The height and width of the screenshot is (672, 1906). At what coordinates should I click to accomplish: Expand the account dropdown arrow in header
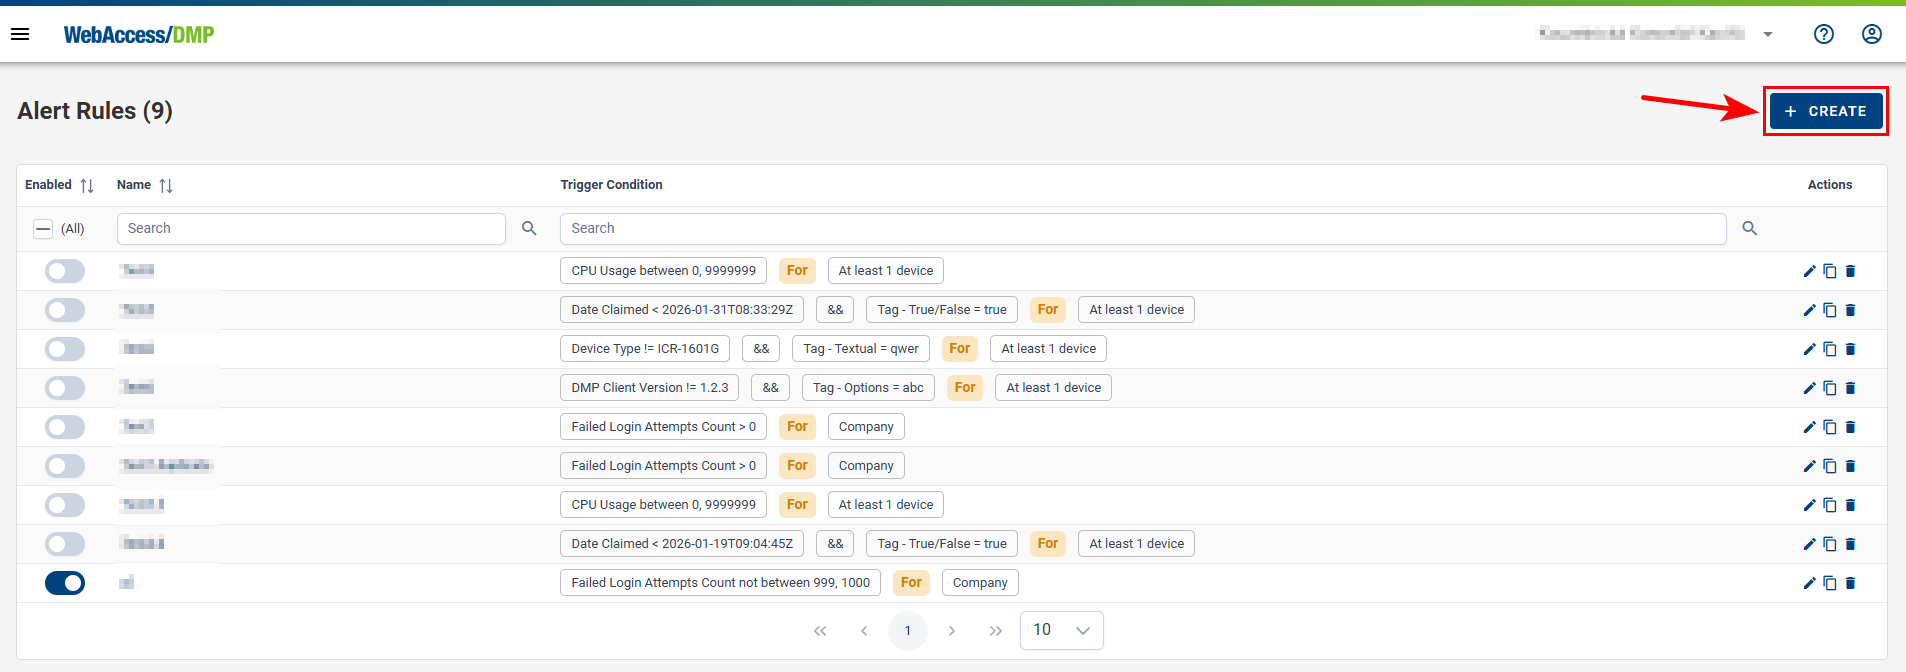pos(1768,34)
